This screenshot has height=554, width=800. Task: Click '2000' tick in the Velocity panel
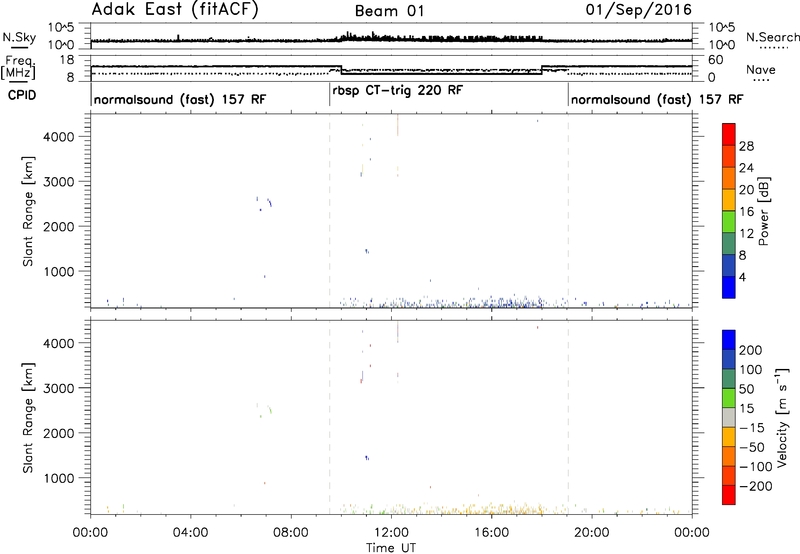59,433
